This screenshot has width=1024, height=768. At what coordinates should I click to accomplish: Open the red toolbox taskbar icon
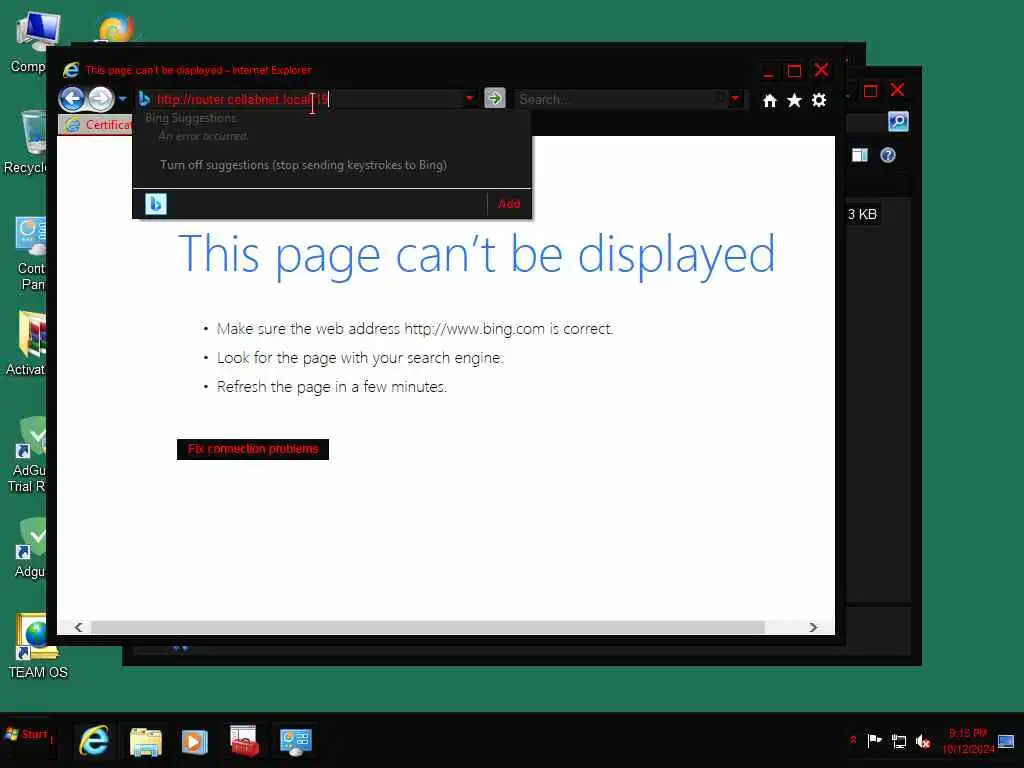pos(245,741)
